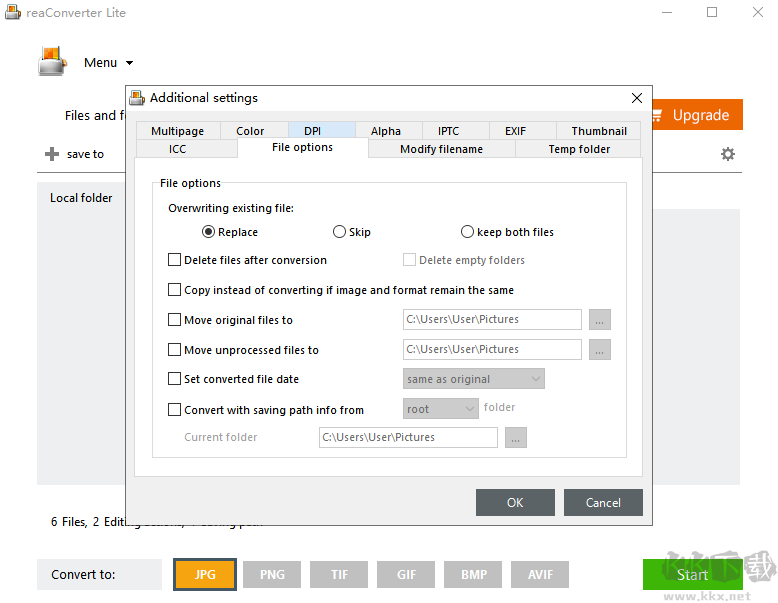Click the 6 Files status text
778x603 pixels.
[x=68, y=522]
